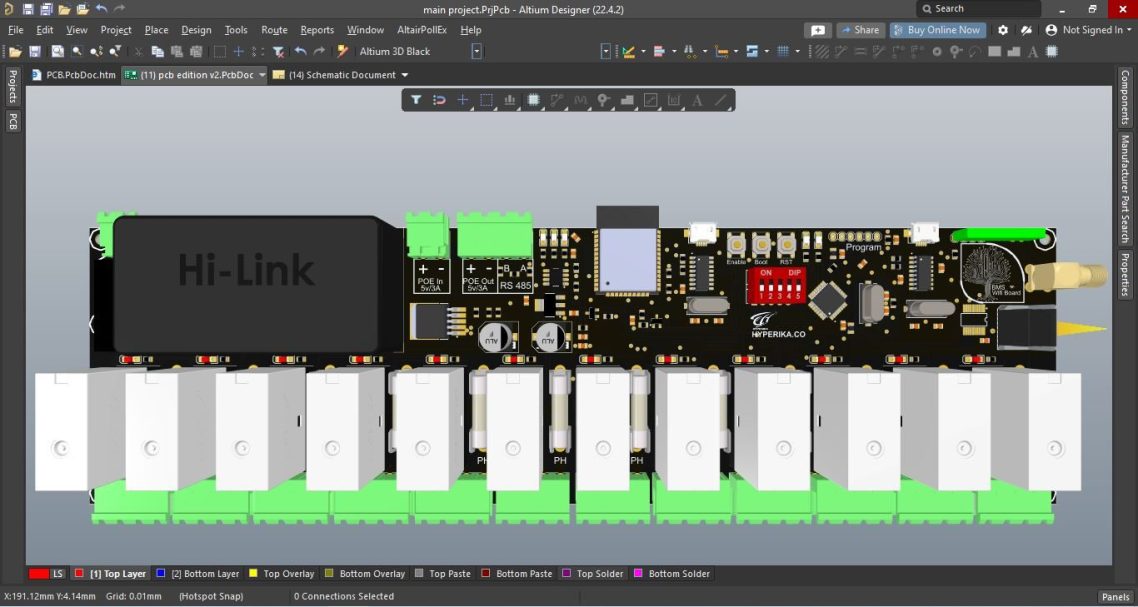Click the red current layer color swatch
Viewport: 1138px width, 607px height.
38,574
